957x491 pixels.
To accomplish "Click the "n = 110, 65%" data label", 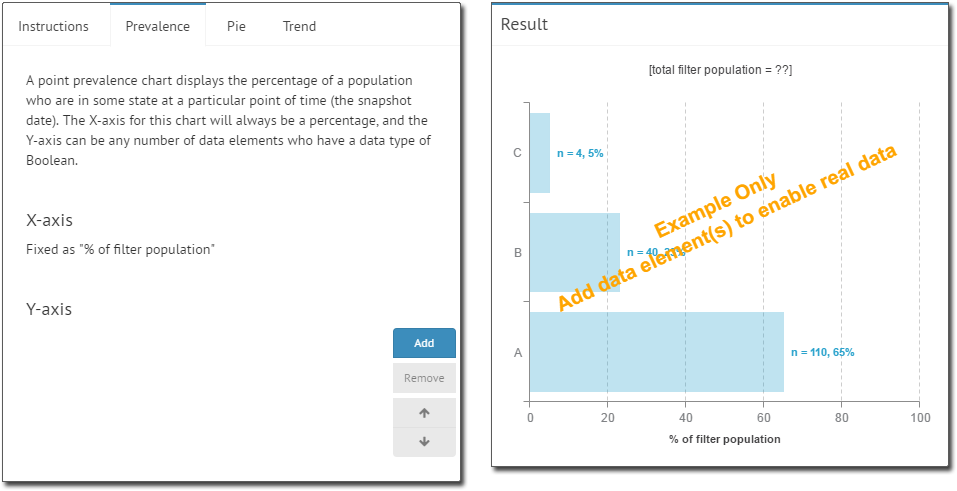I will pyautogui.click(x=822, y=352).
